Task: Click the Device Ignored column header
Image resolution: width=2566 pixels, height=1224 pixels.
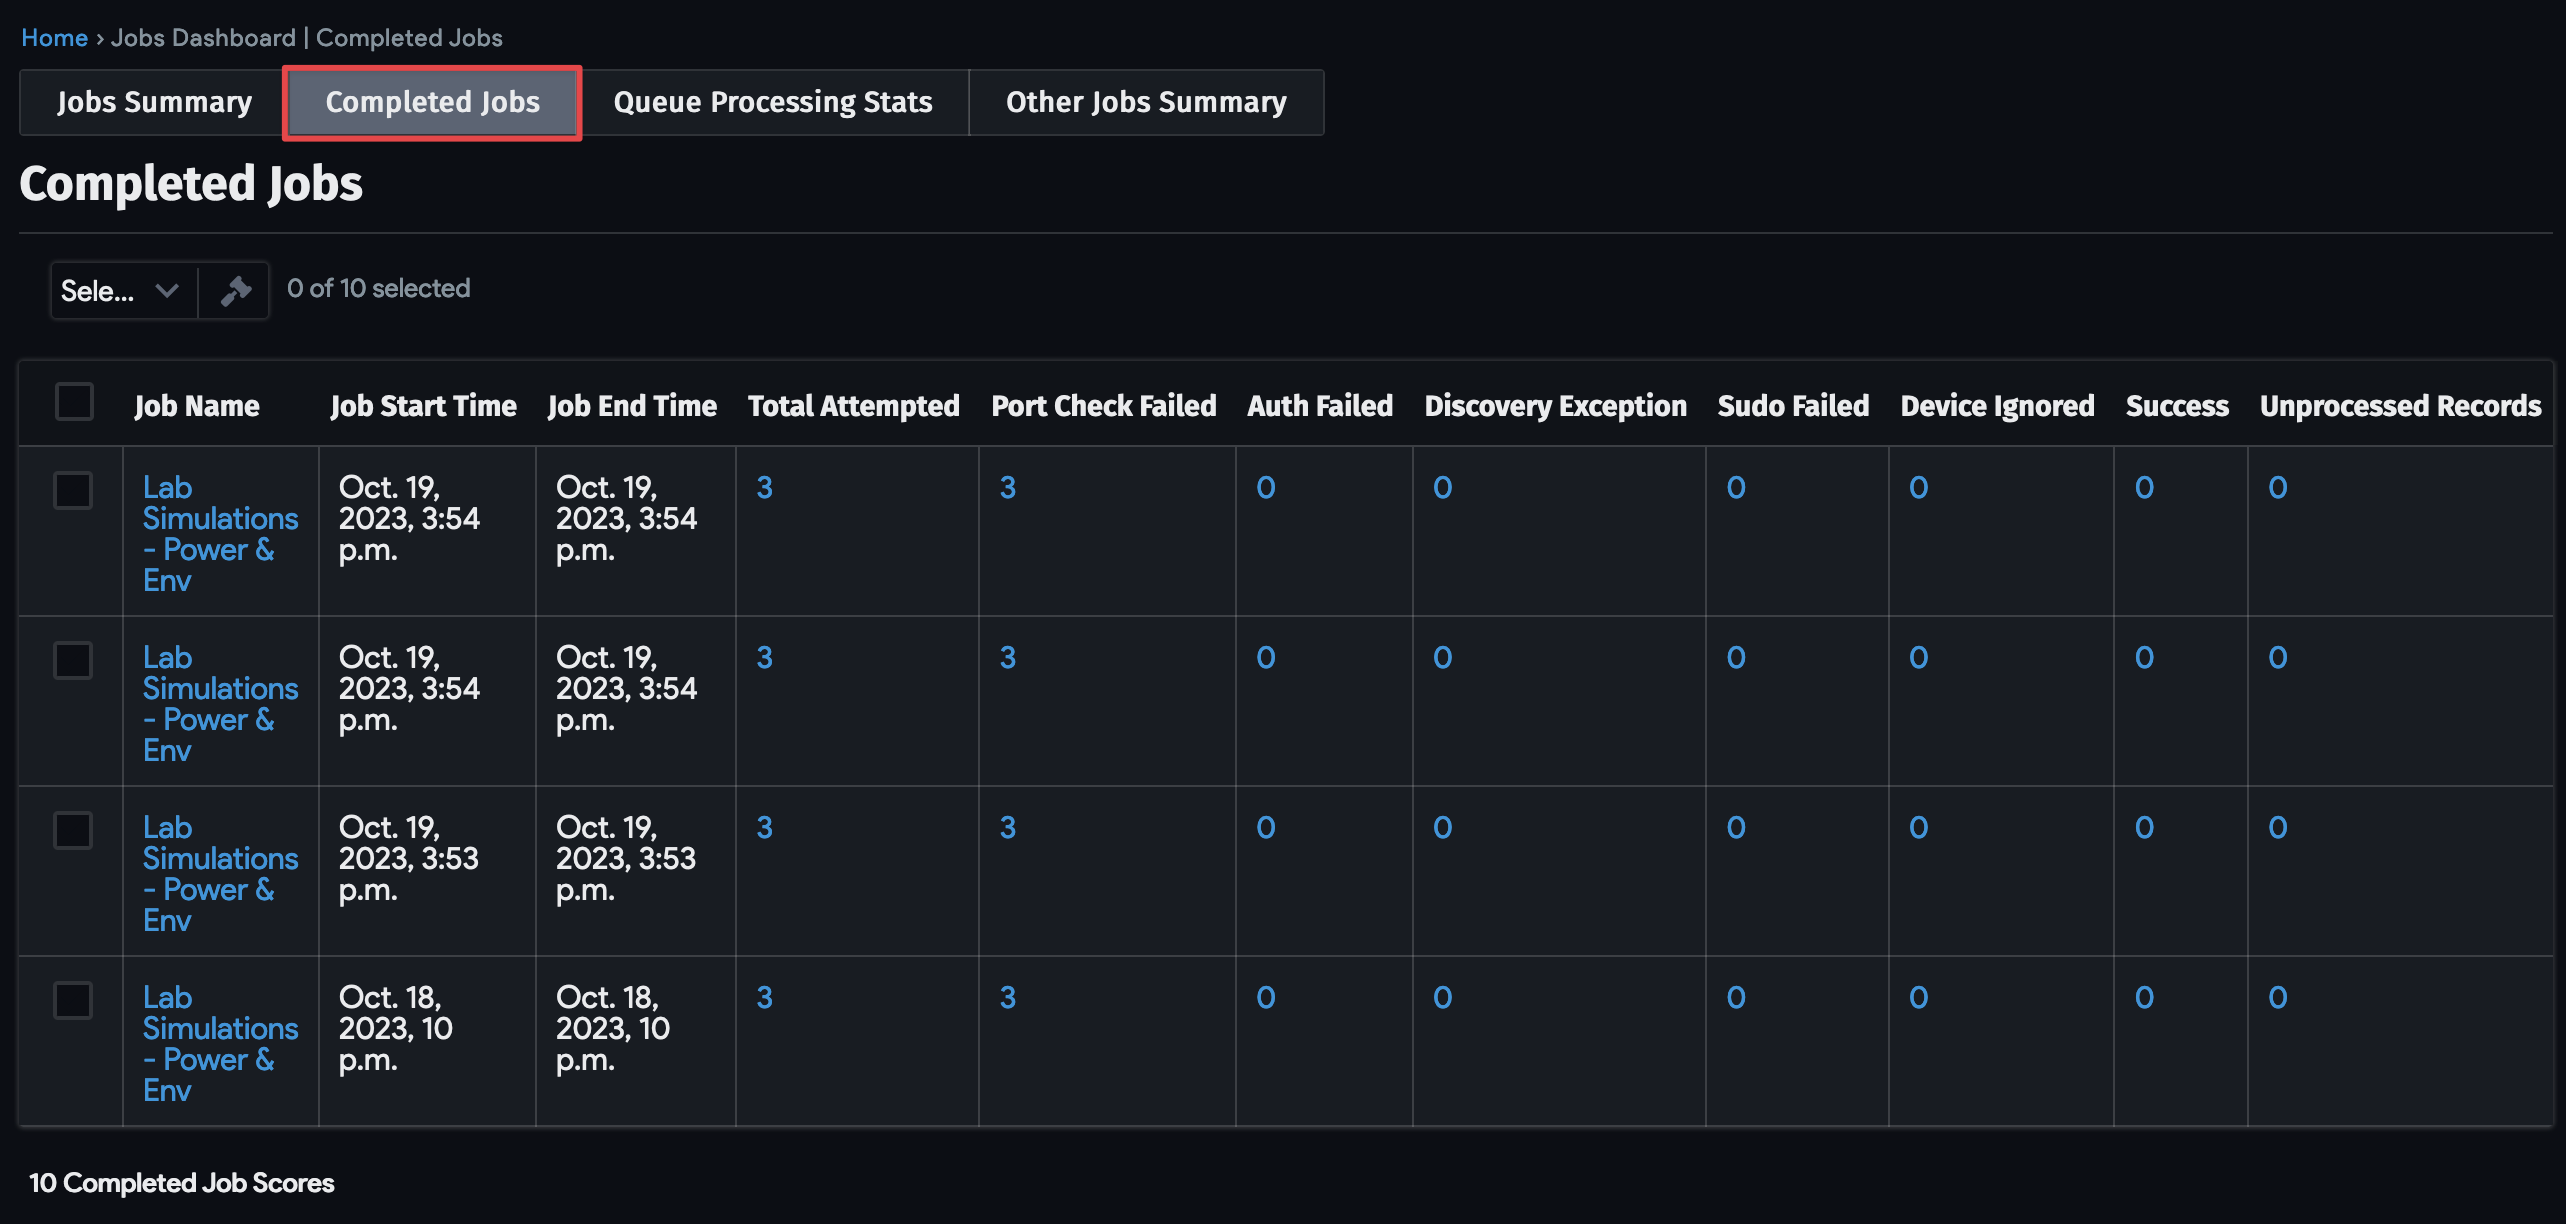Action: pyautogui.click(x=1997, y=406)
